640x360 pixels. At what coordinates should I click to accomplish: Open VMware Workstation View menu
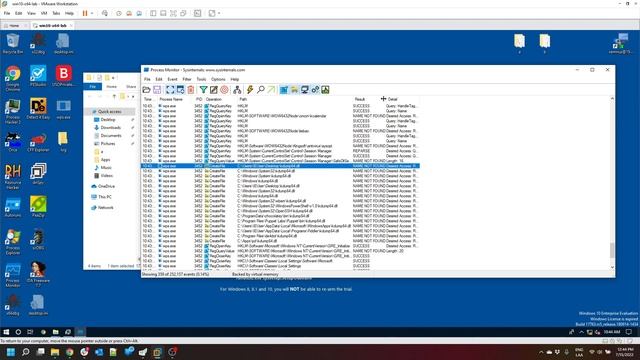click(x=31, y=13)
